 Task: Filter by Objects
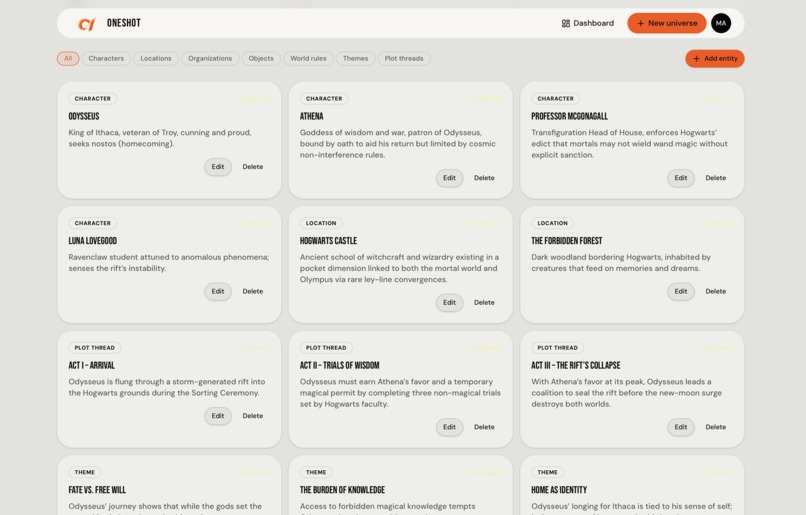point(261,59)
